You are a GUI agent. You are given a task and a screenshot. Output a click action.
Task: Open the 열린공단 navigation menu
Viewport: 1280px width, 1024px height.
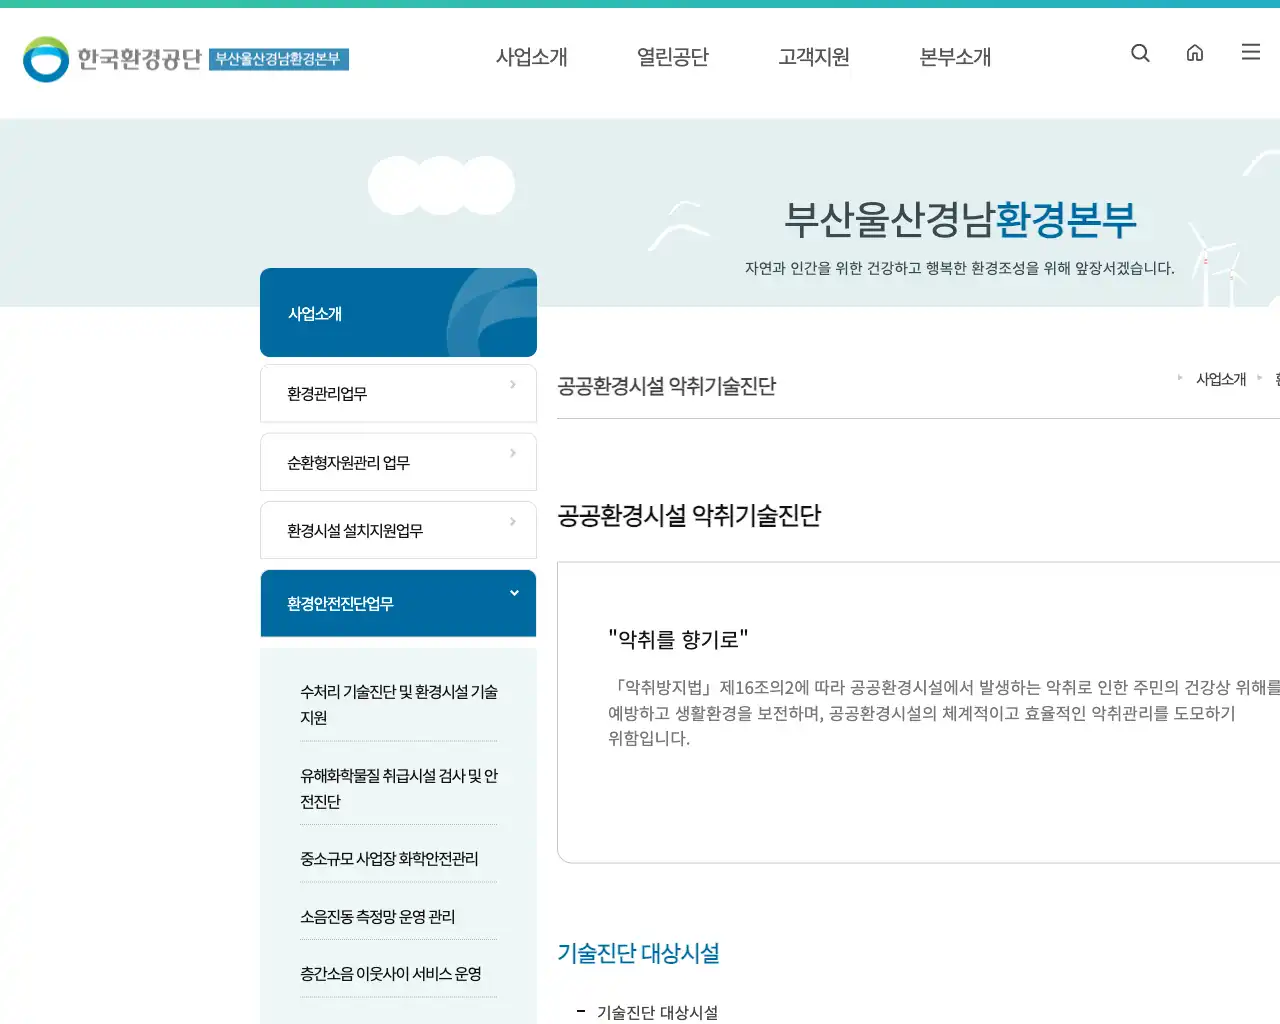672,57
